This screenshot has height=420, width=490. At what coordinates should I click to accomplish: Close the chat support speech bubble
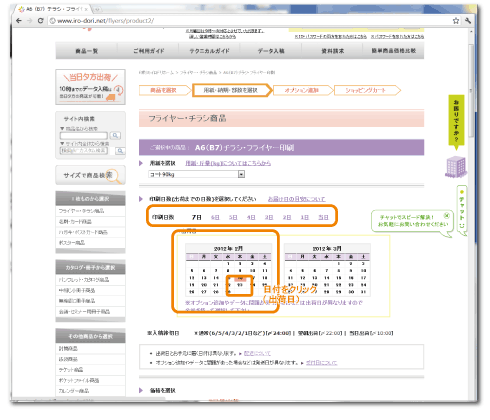tap(447, 215)
